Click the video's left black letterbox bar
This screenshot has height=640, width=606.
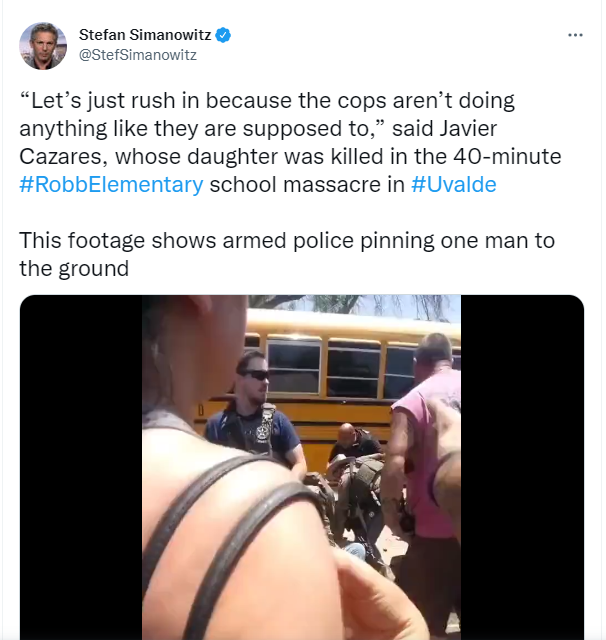pos(81,467)
